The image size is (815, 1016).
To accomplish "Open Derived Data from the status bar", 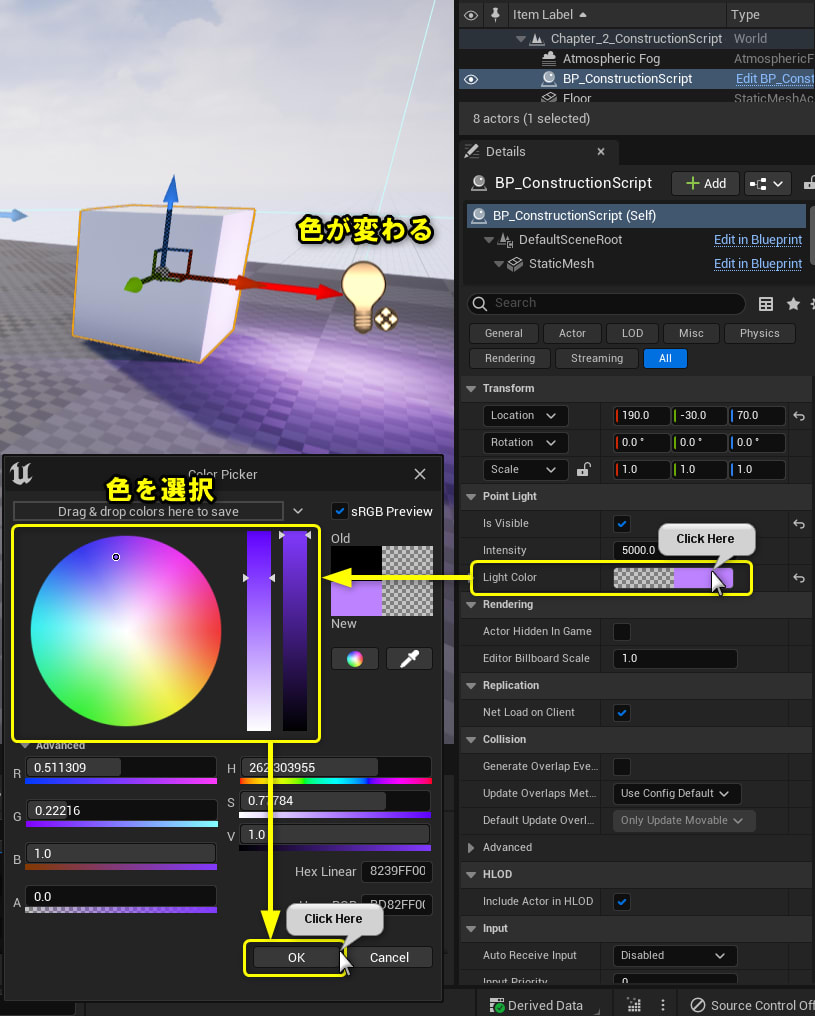I will [x=545, y=1004].
